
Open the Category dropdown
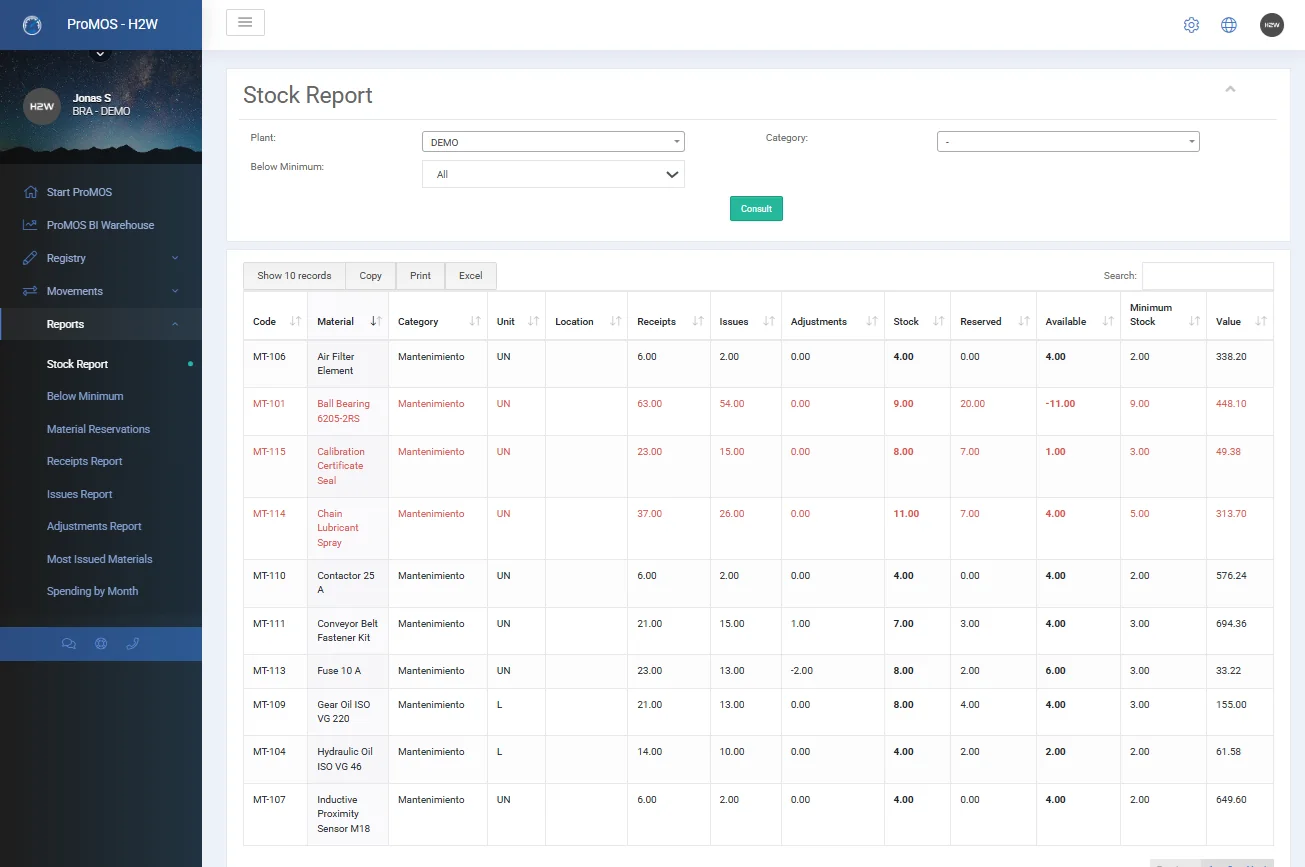point(1068,142)
